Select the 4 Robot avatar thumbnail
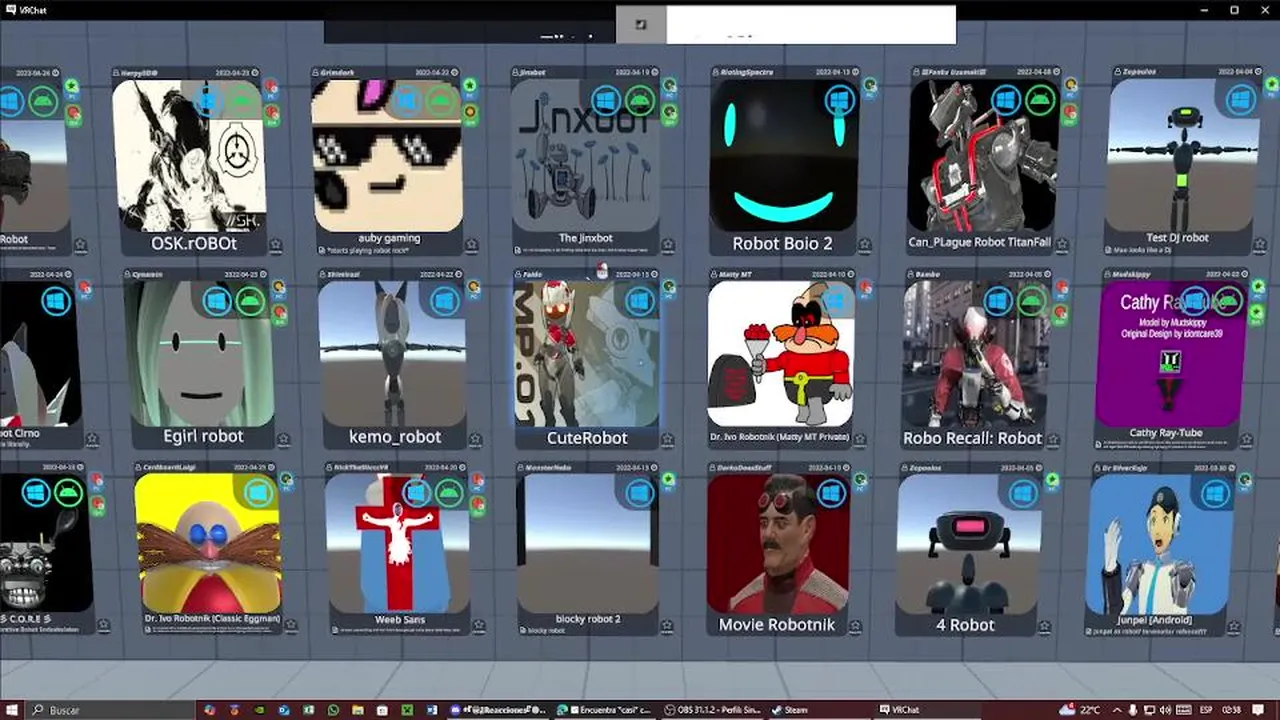This screenshot has width=1280, height=720. pos(969,543)
